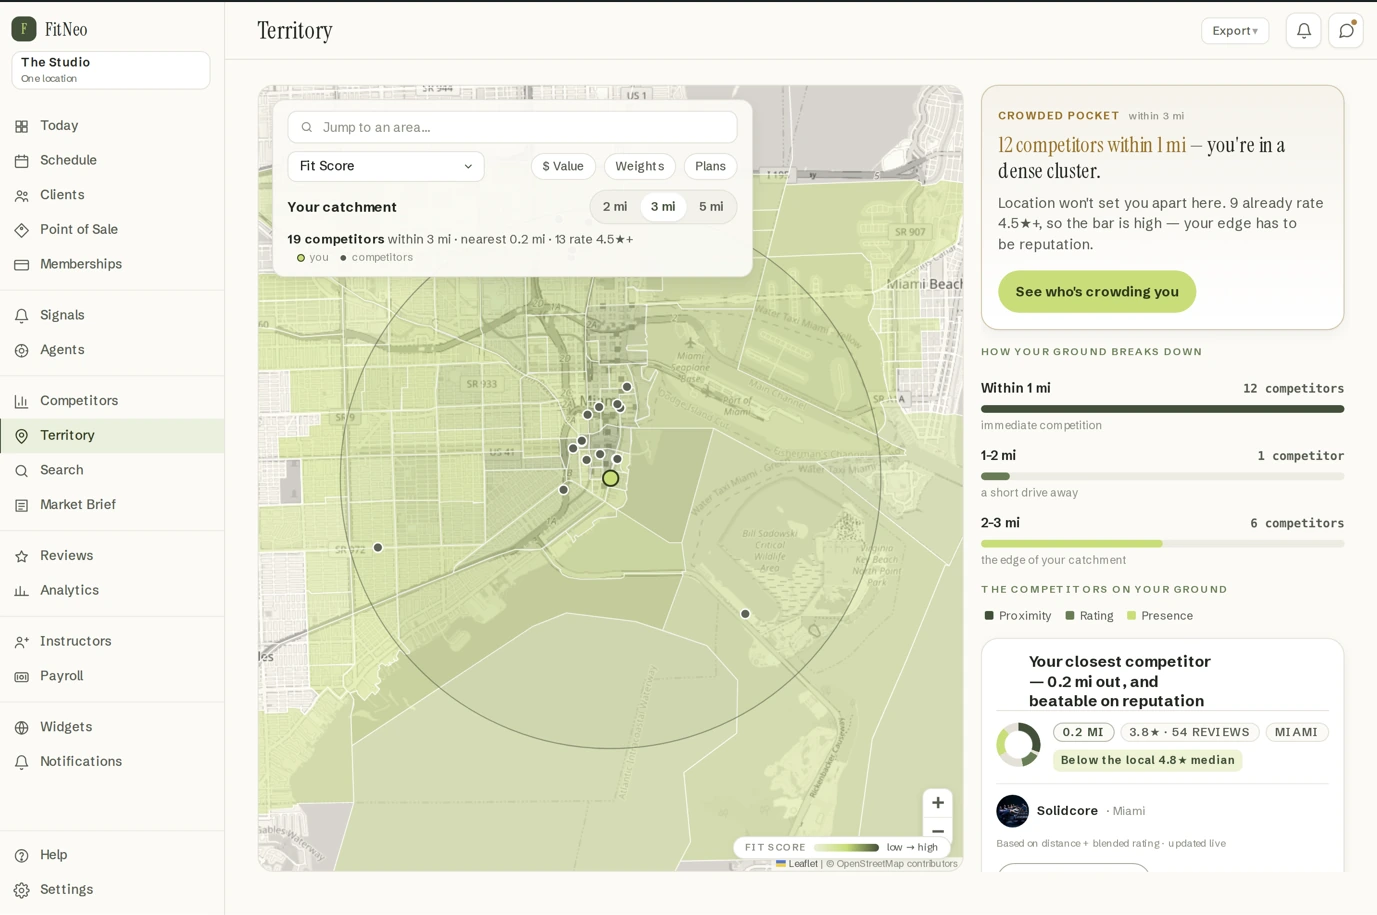1377x915 pixels.
Task: Click the Market Brief document icon
Action: point(22,506)
